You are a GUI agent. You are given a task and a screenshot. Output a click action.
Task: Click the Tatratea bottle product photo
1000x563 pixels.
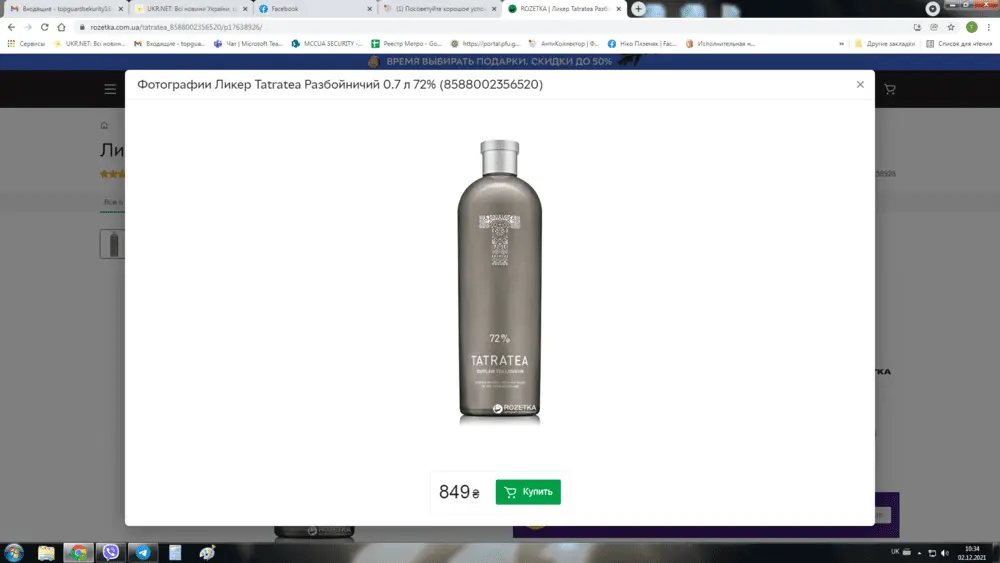coord(499,282)
